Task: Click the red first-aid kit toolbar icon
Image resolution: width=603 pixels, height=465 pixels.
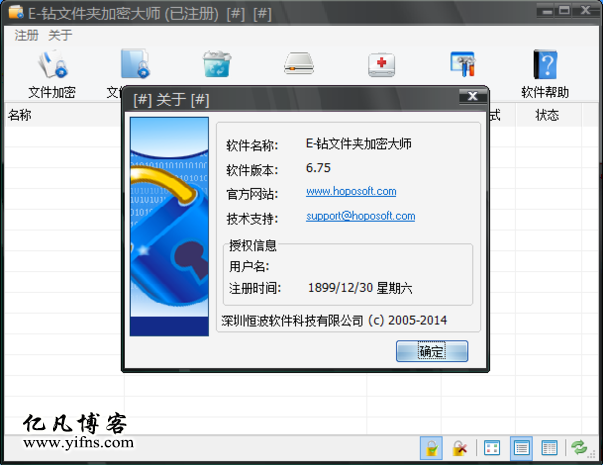Action: [381, 65]
